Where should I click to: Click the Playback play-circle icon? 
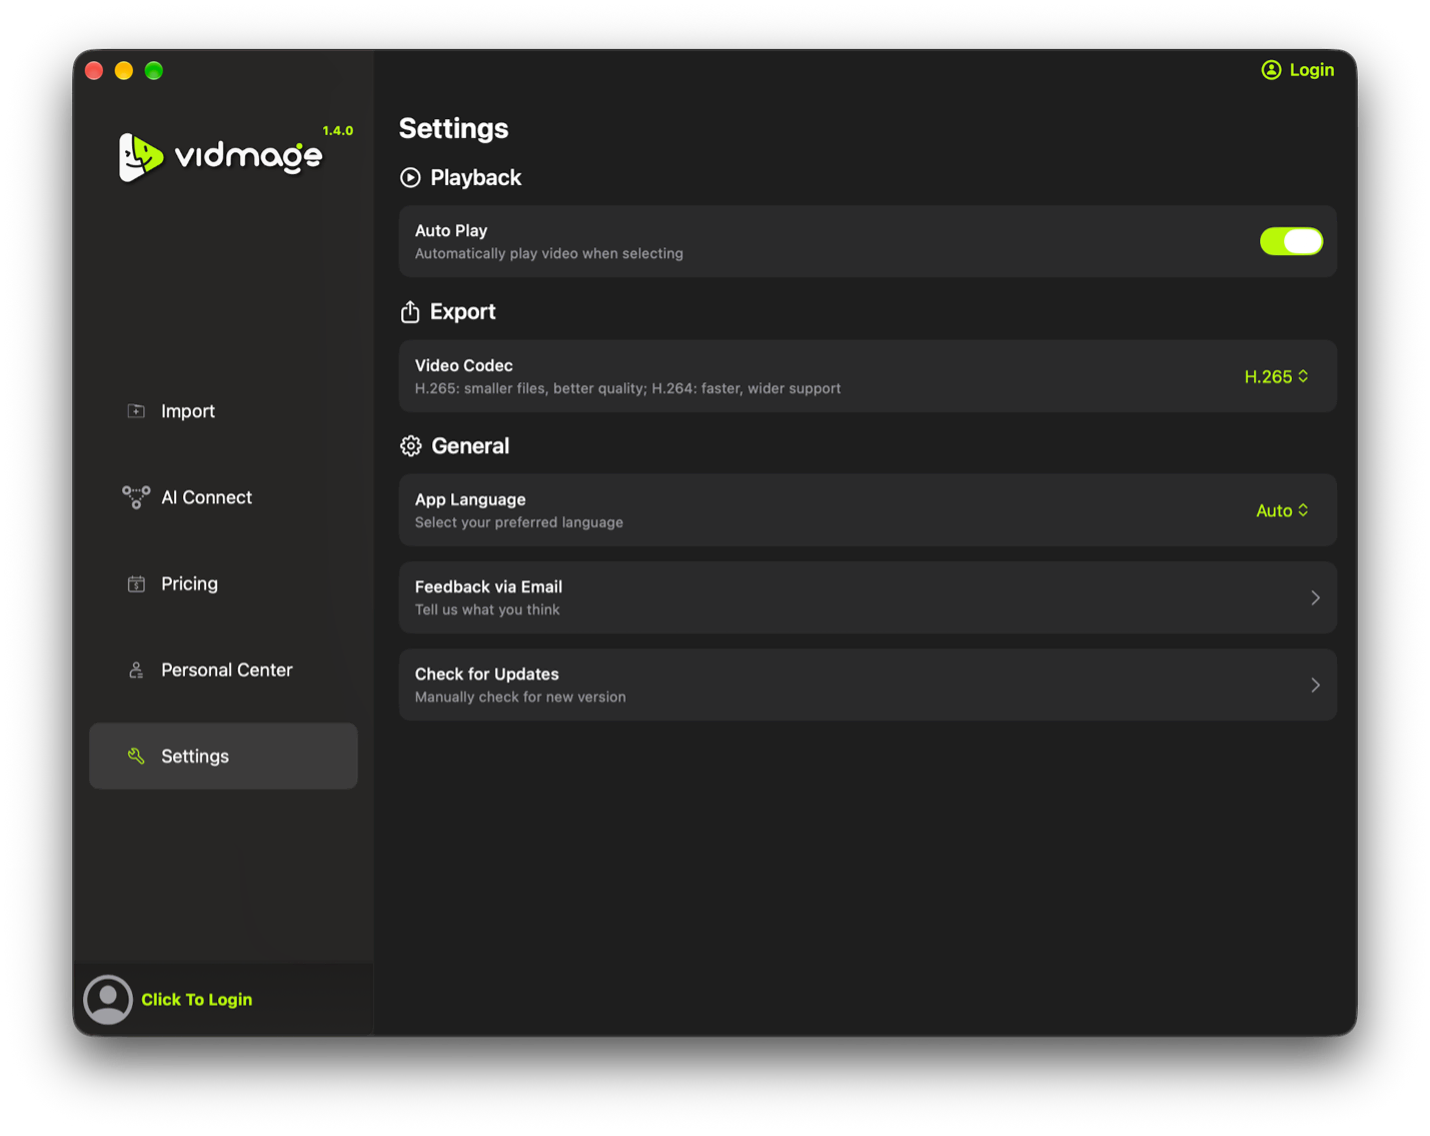coord(410,178)
